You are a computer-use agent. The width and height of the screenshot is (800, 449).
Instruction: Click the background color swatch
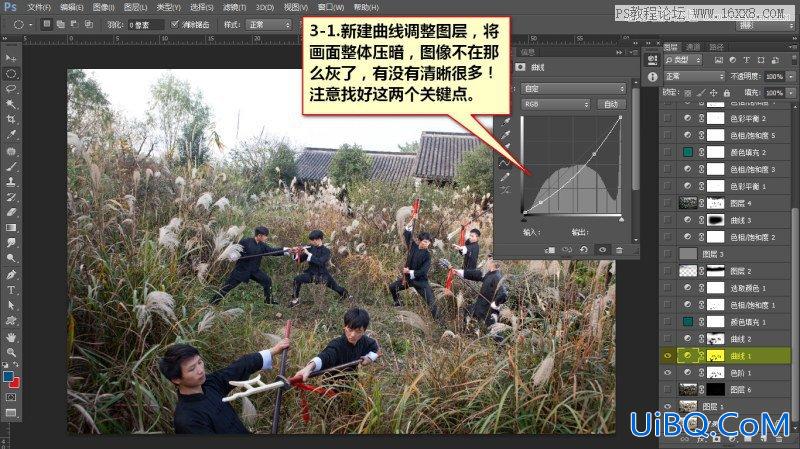click(14, 383)
